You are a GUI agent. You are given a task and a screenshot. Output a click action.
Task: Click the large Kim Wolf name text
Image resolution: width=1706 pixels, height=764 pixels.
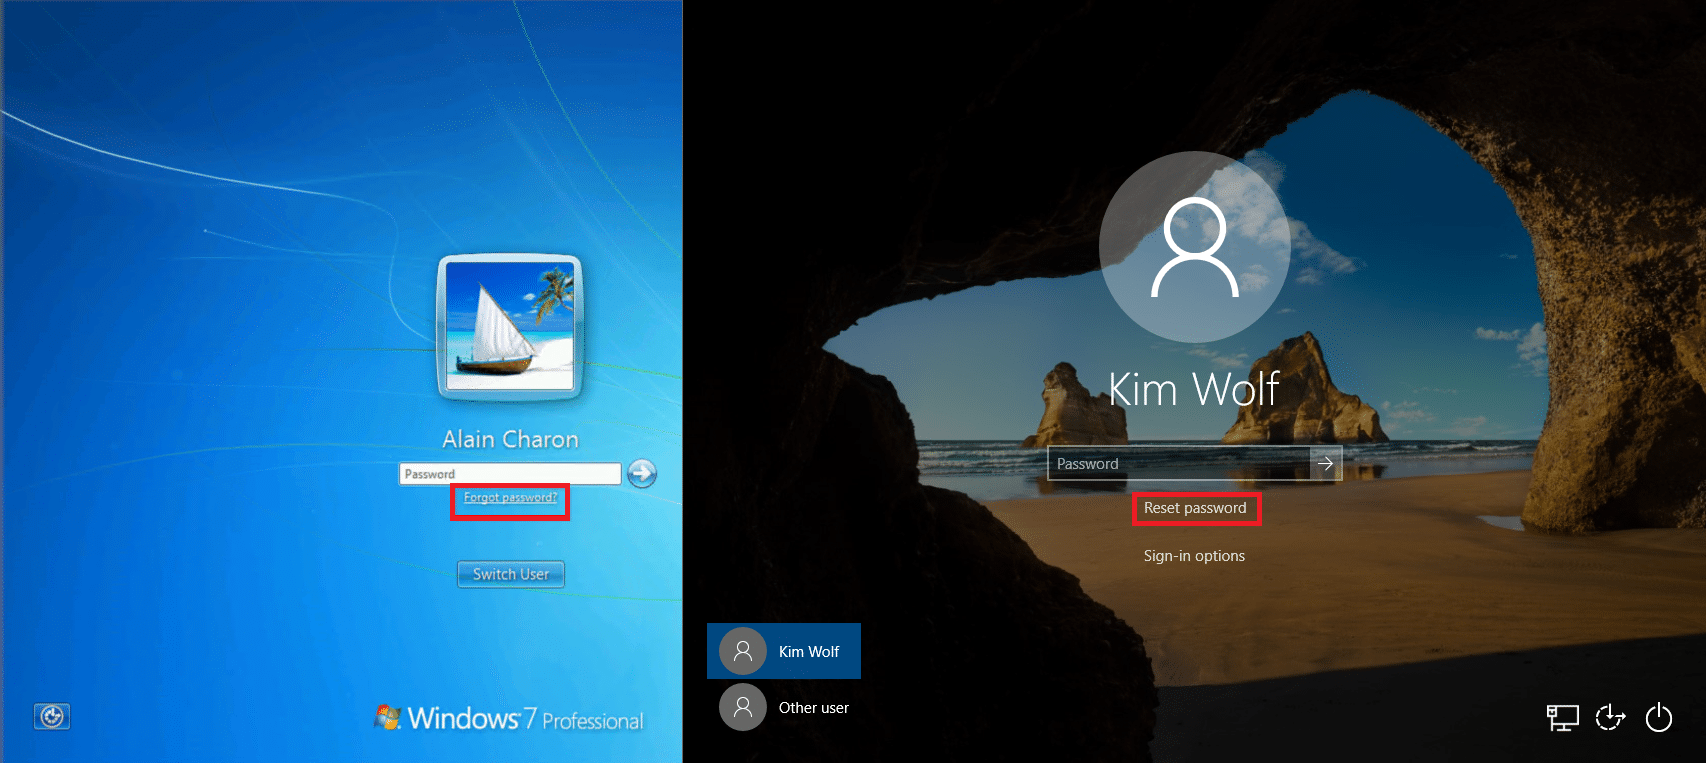click(x=1194, y=389)
